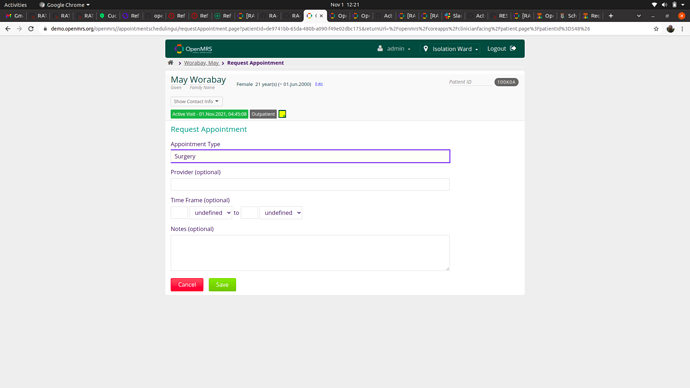Click second time frame number box

pos(249,212)
